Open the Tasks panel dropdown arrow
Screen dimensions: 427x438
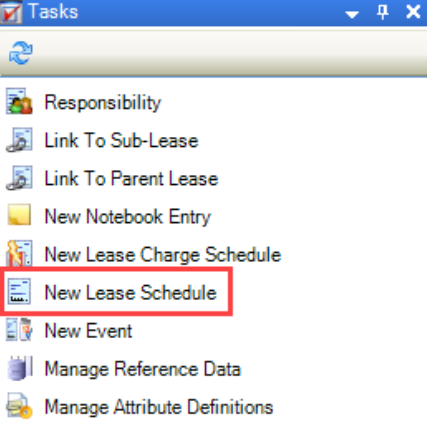pos(352,14)
